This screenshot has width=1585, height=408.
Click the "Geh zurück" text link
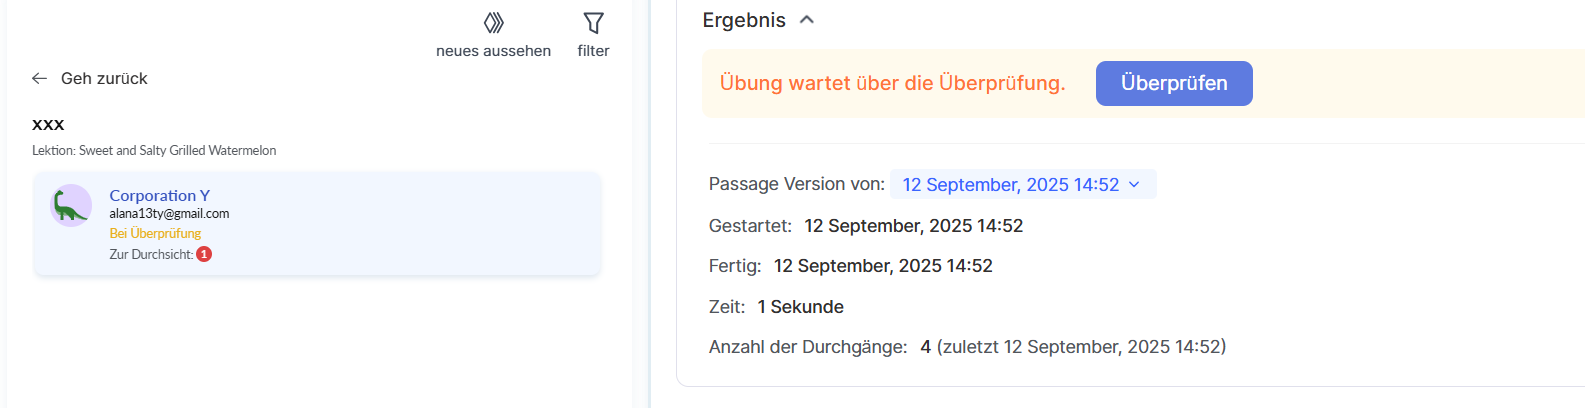pyautogui.click(x=104, y=78)
